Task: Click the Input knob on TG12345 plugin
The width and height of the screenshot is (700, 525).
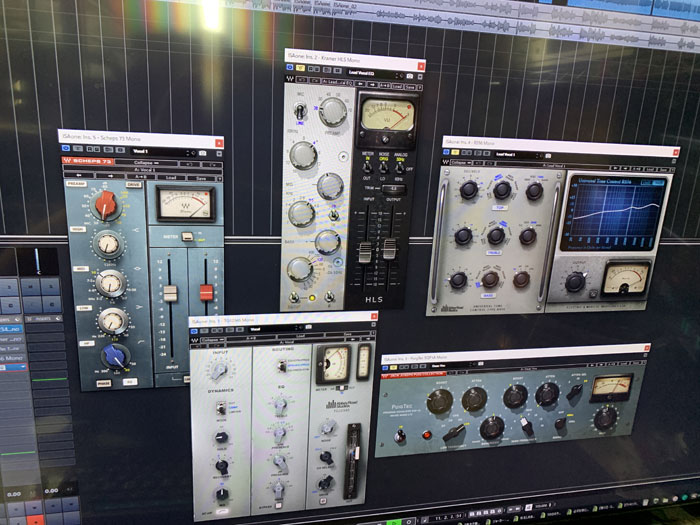Action: click(x=219, y=371)
